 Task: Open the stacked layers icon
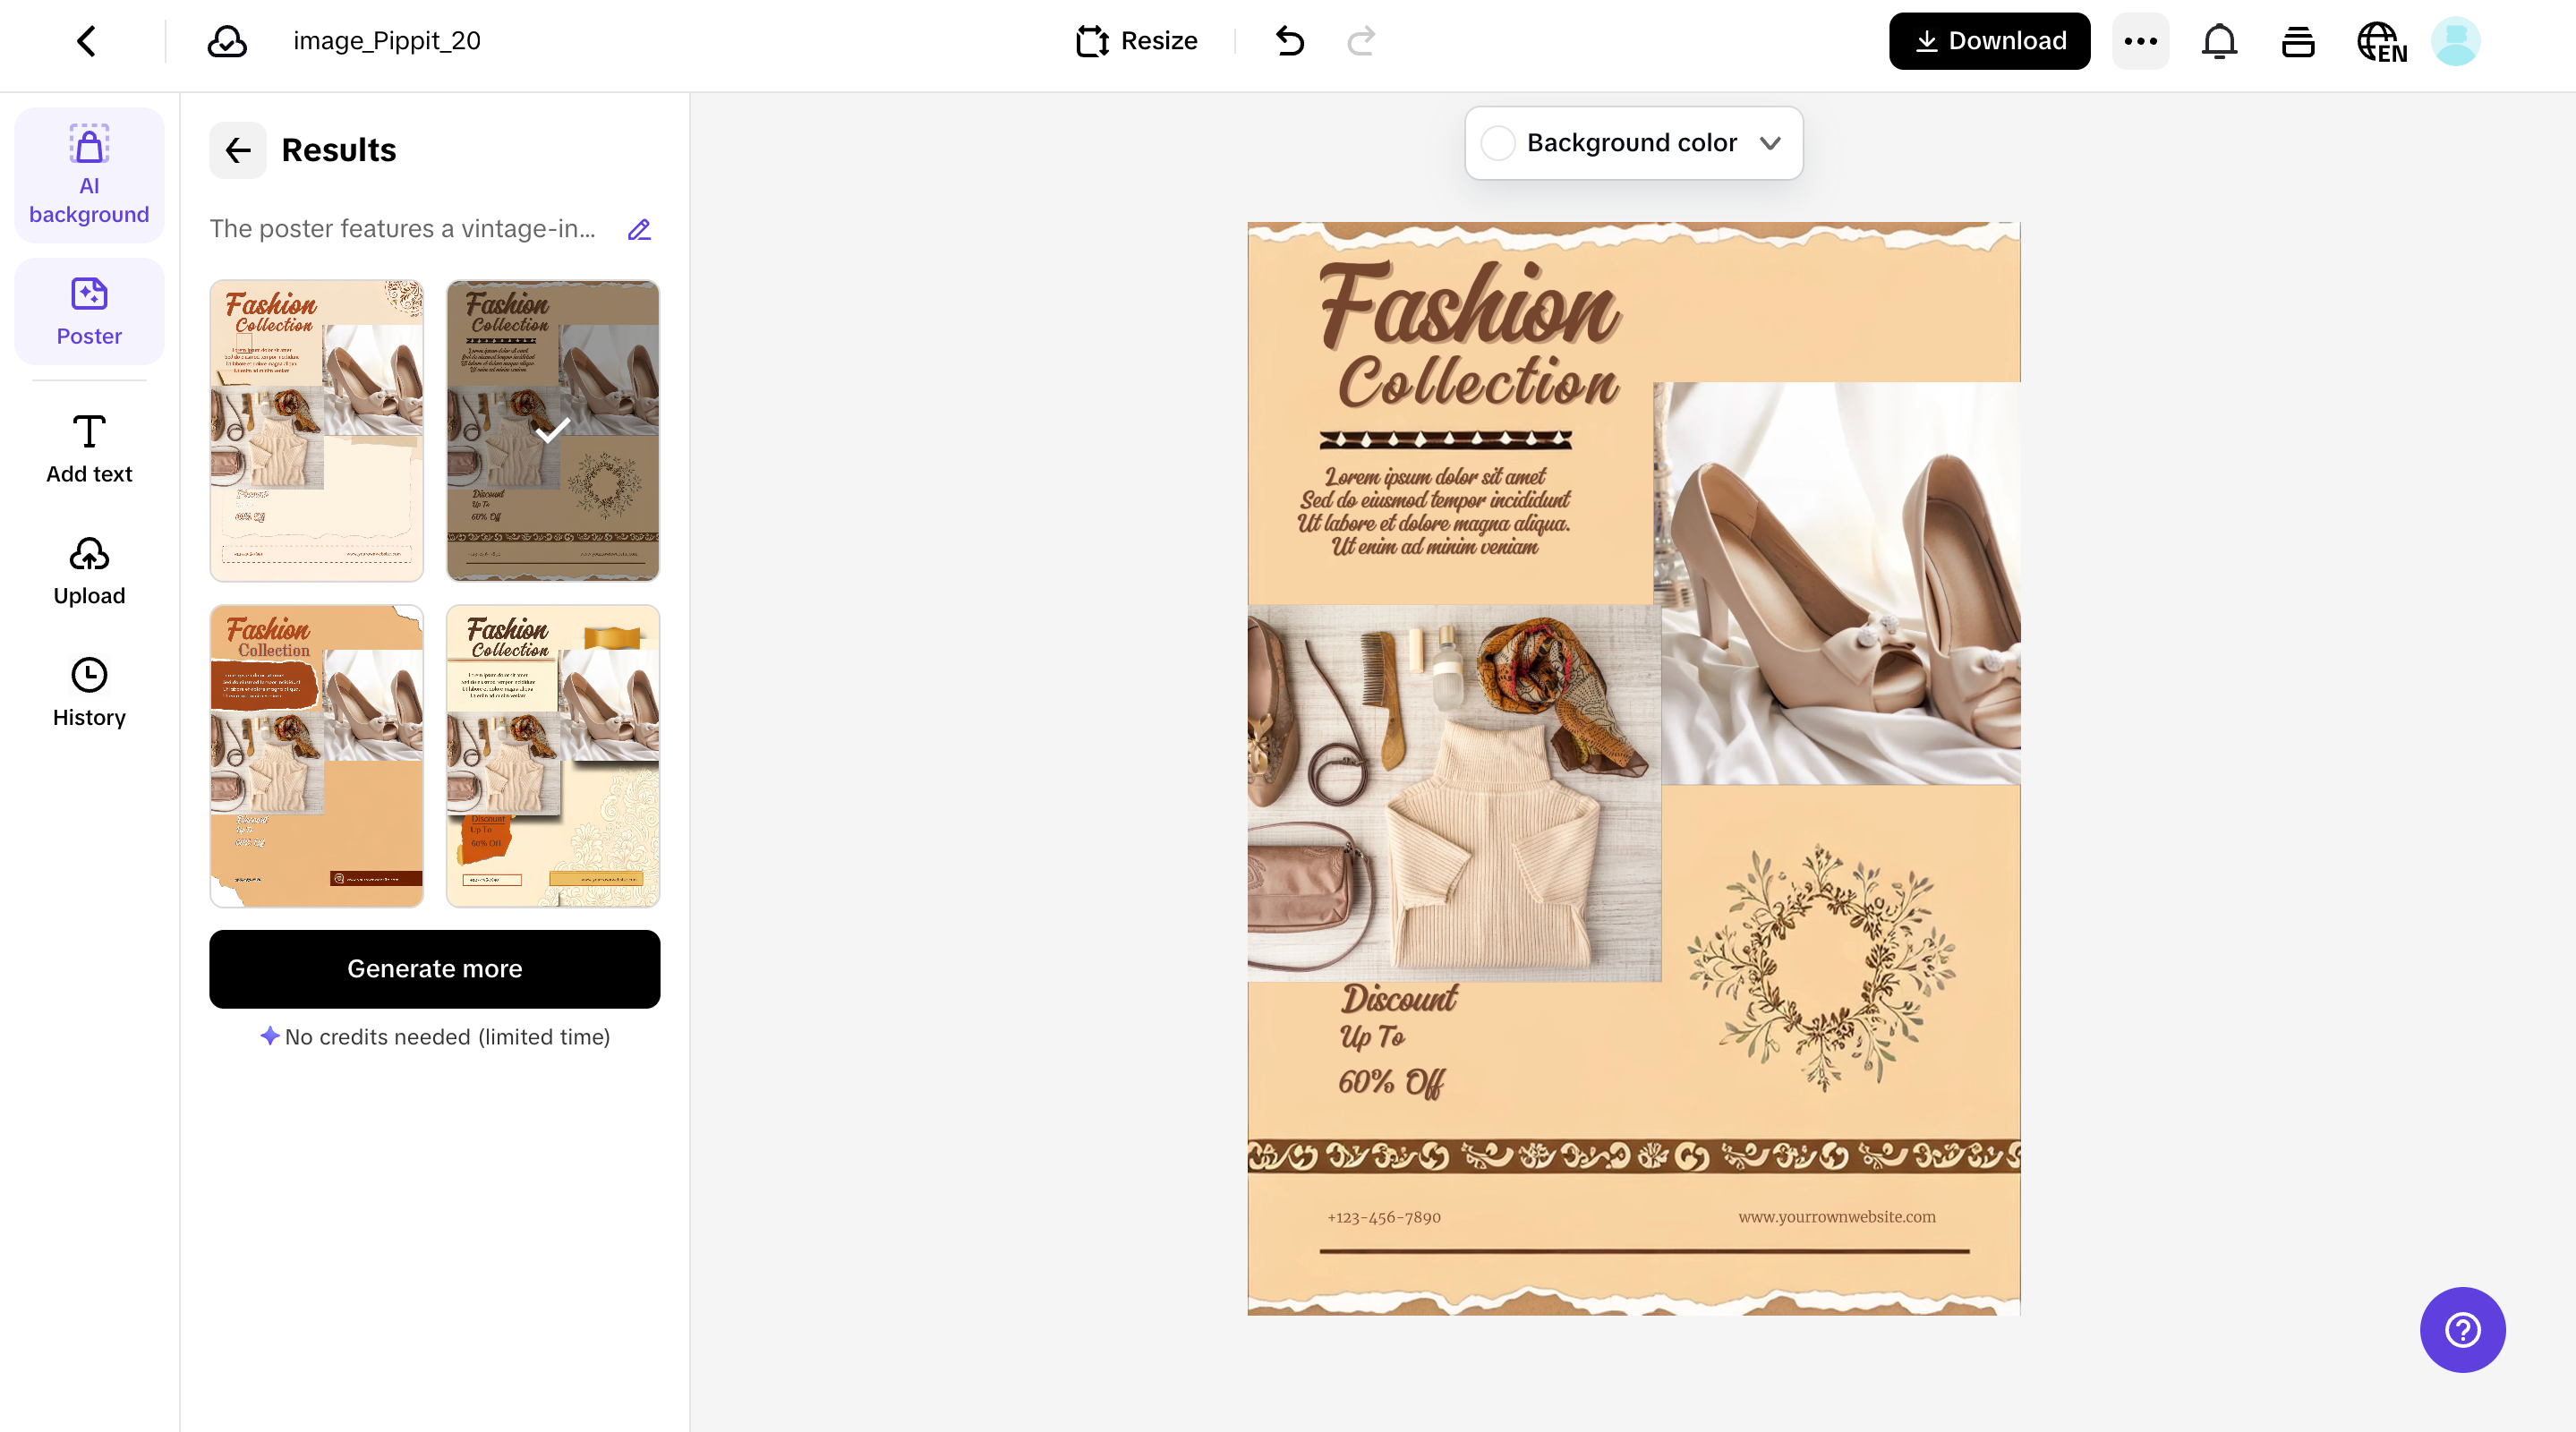tap(2298, 41)
